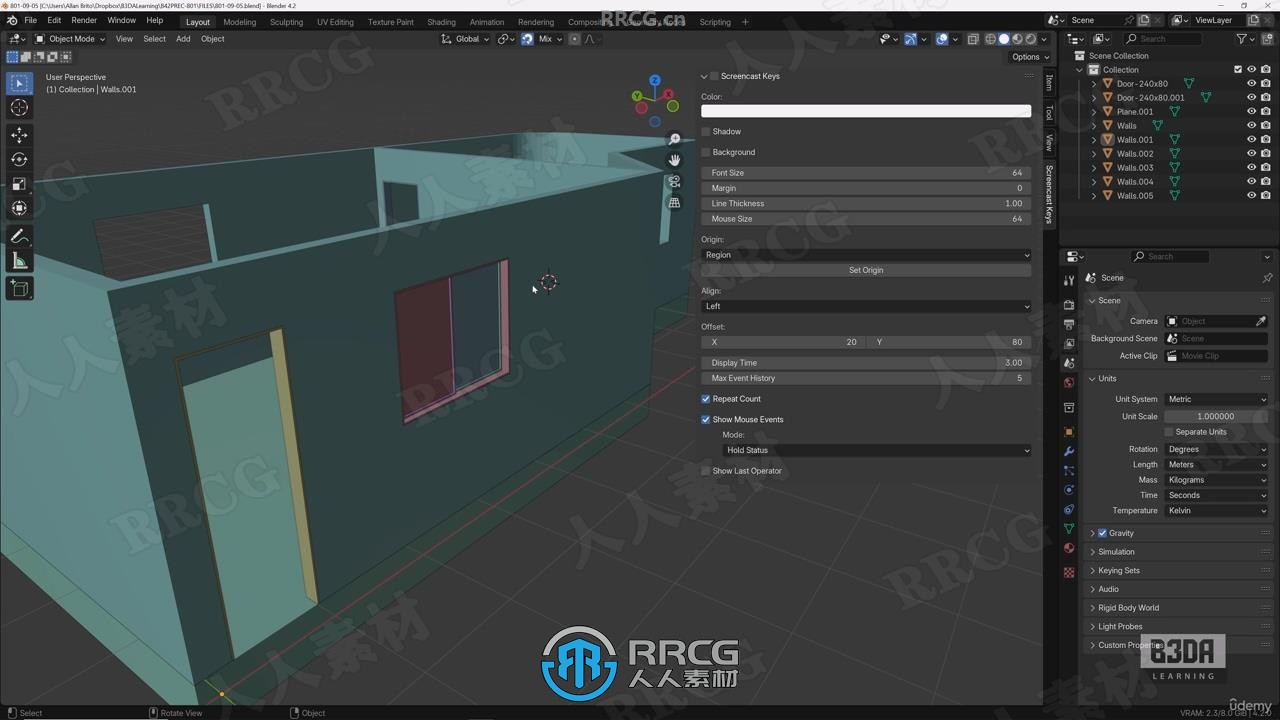Open Length Meters dropdown
Image resolution: width=1280 pixels, height=720 pixels.
tap(1216, 465)
